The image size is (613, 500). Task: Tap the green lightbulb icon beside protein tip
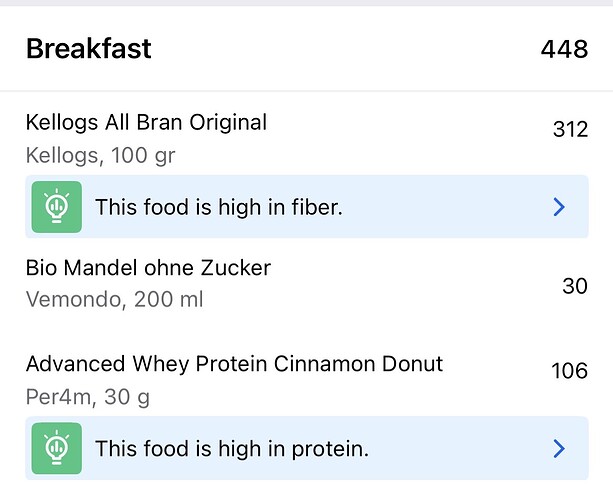tap(56, 449)
